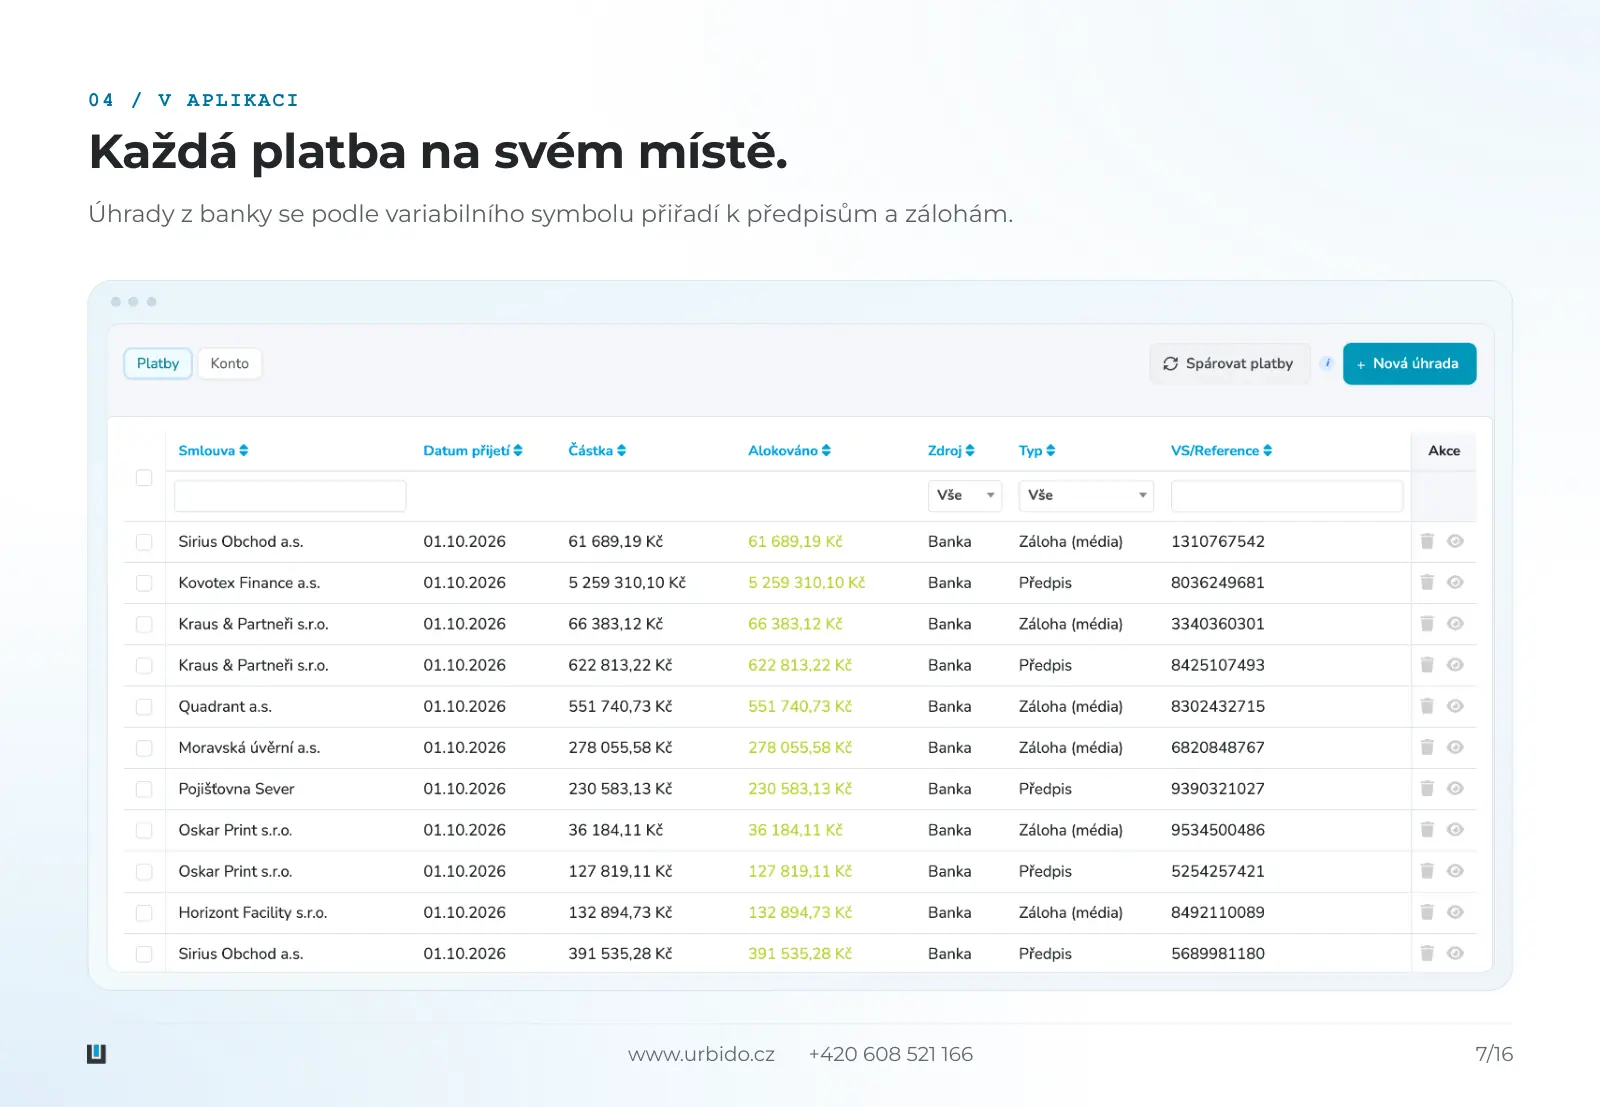The height and width of the screenshot is (1107, 1600).
Task: Click the Urbido logo in footer
Action: 96,1054
